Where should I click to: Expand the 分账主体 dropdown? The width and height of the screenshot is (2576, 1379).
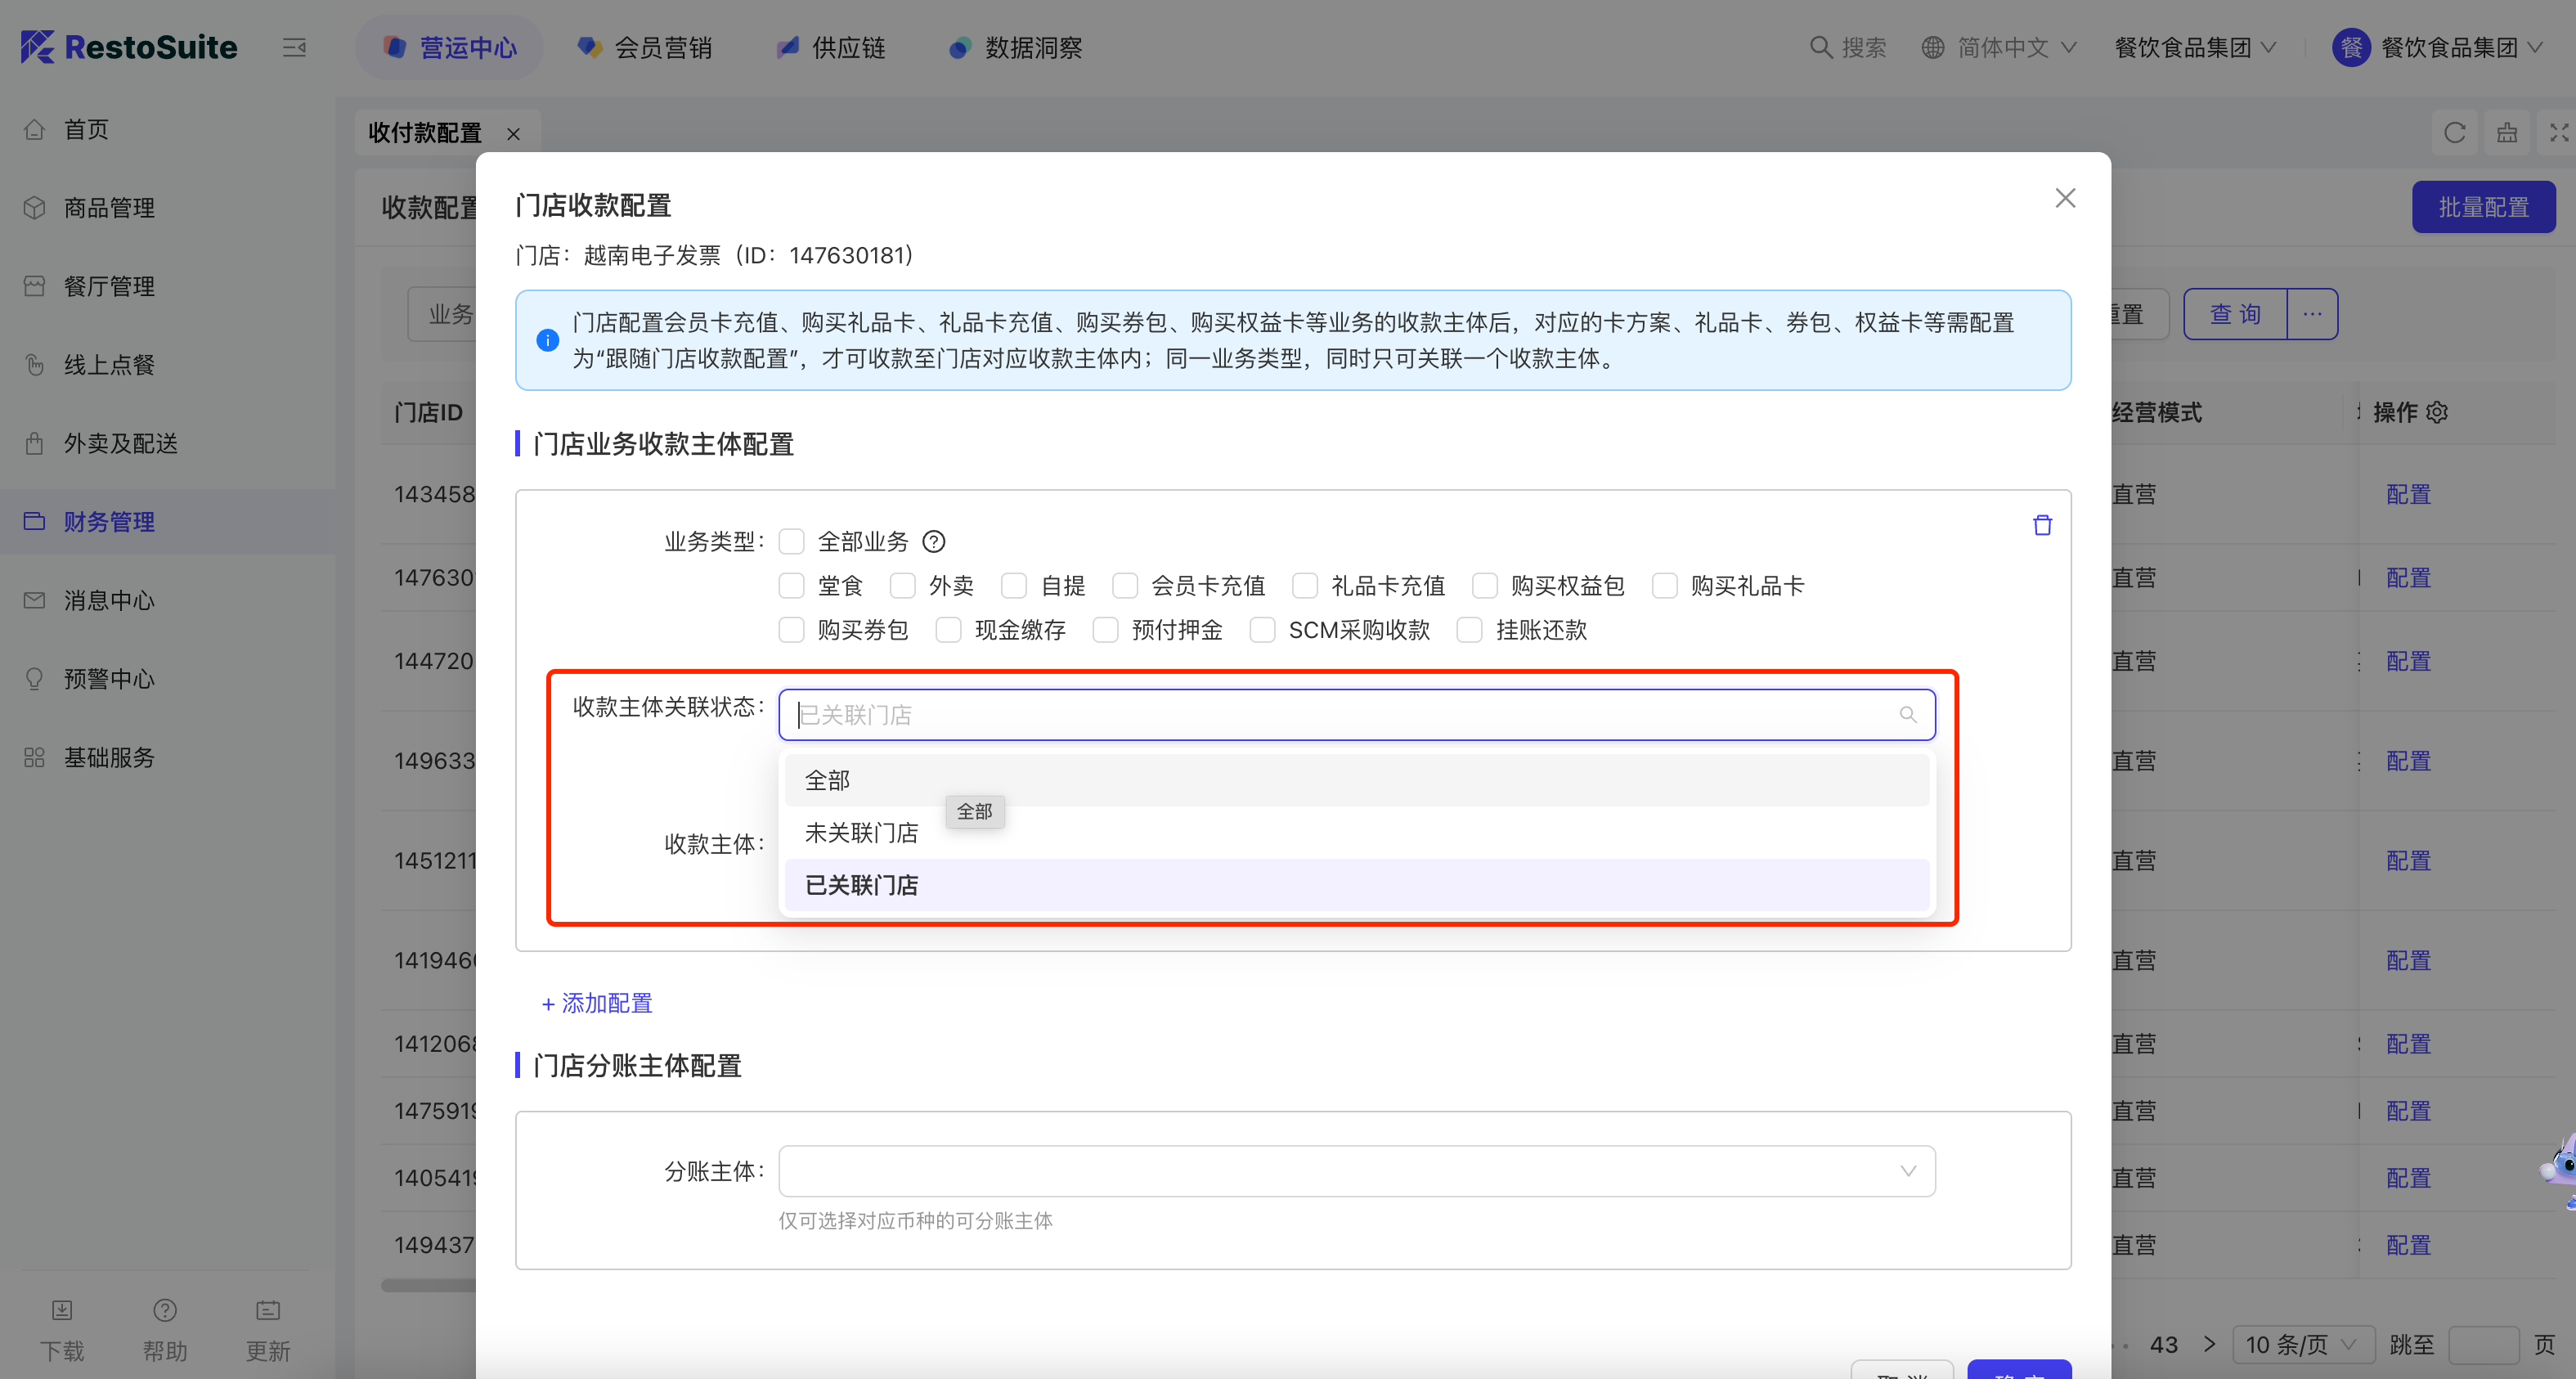pyautogui.click(x=1356, y=1171)
